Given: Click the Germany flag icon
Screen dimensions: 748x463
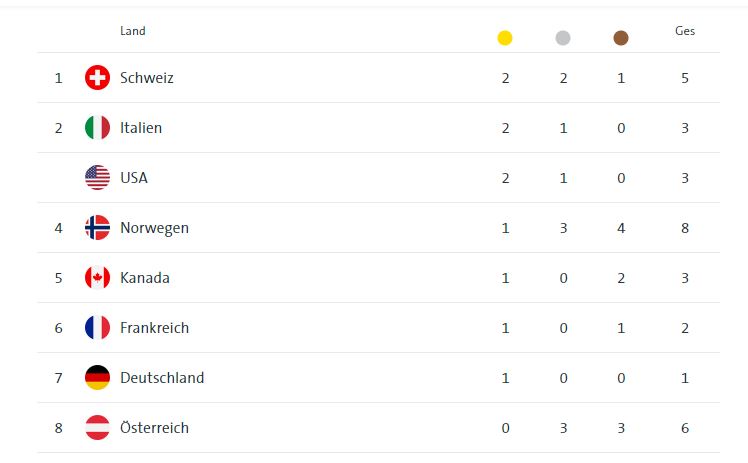Looking at the screenshot, I should click(97, 378).
